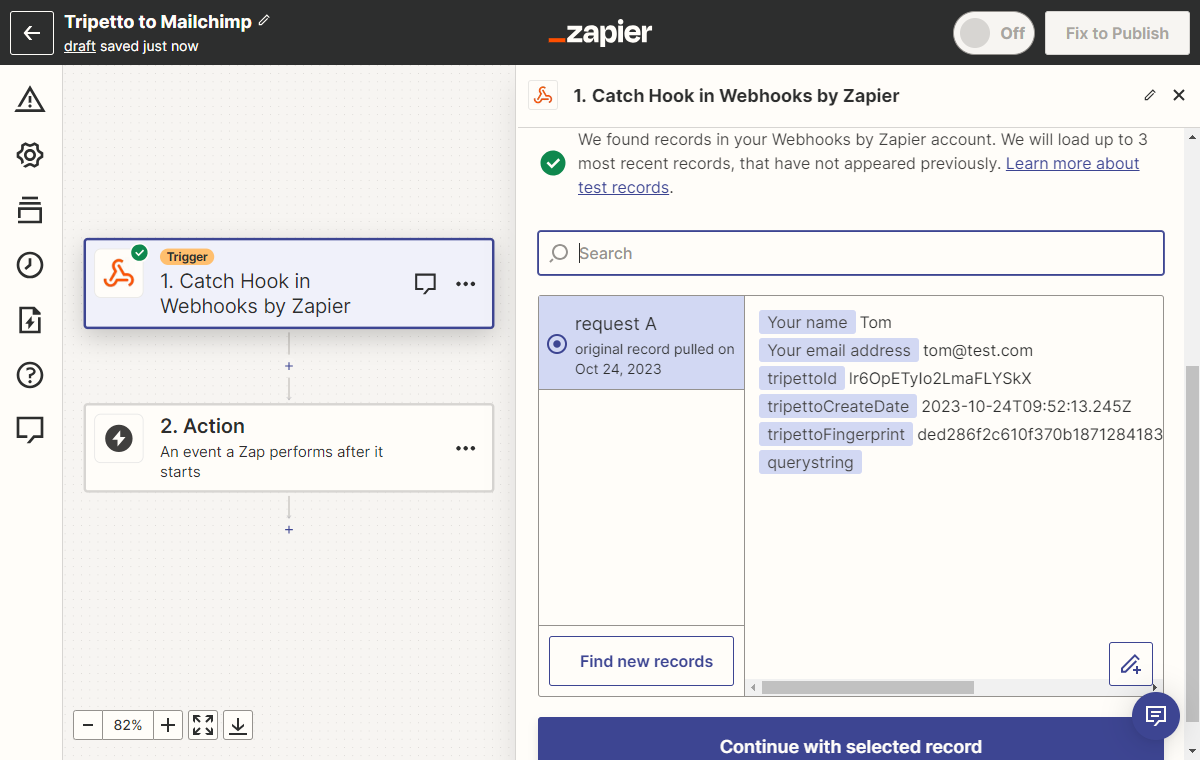This screenshot has width=1200, height=760.
Task: Click the Tripetto to Mailchimp title
Action: pyautogui.click(x=158, y=21)
